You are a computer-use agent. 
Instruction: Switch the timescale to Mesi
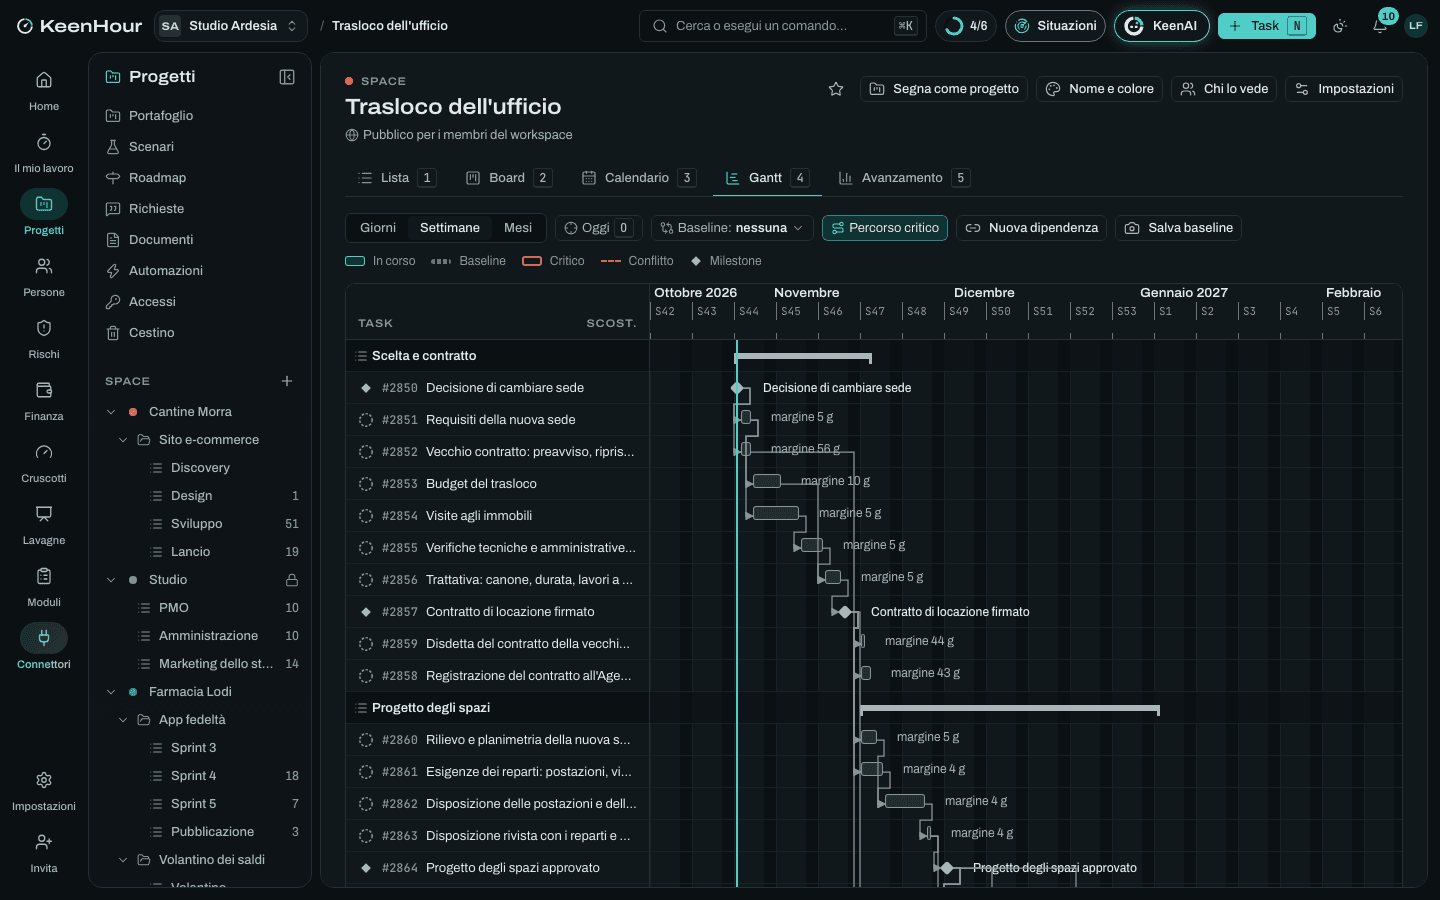click(x=518, y=228)
